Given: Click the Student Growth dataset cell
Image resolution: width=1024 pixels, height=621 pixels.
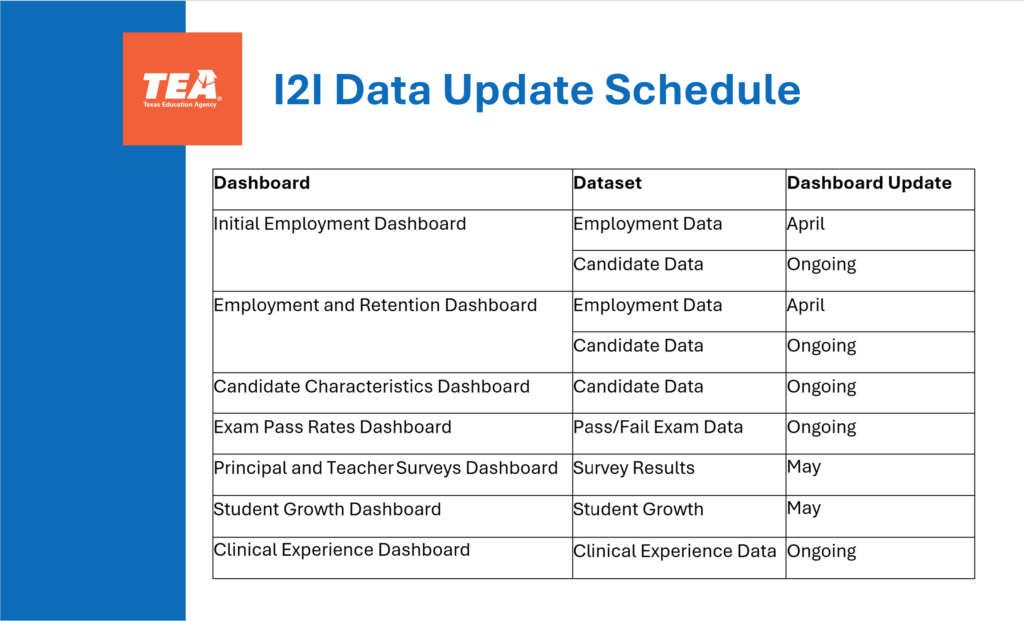Looking at the screenshot, I should pos(638,509).
